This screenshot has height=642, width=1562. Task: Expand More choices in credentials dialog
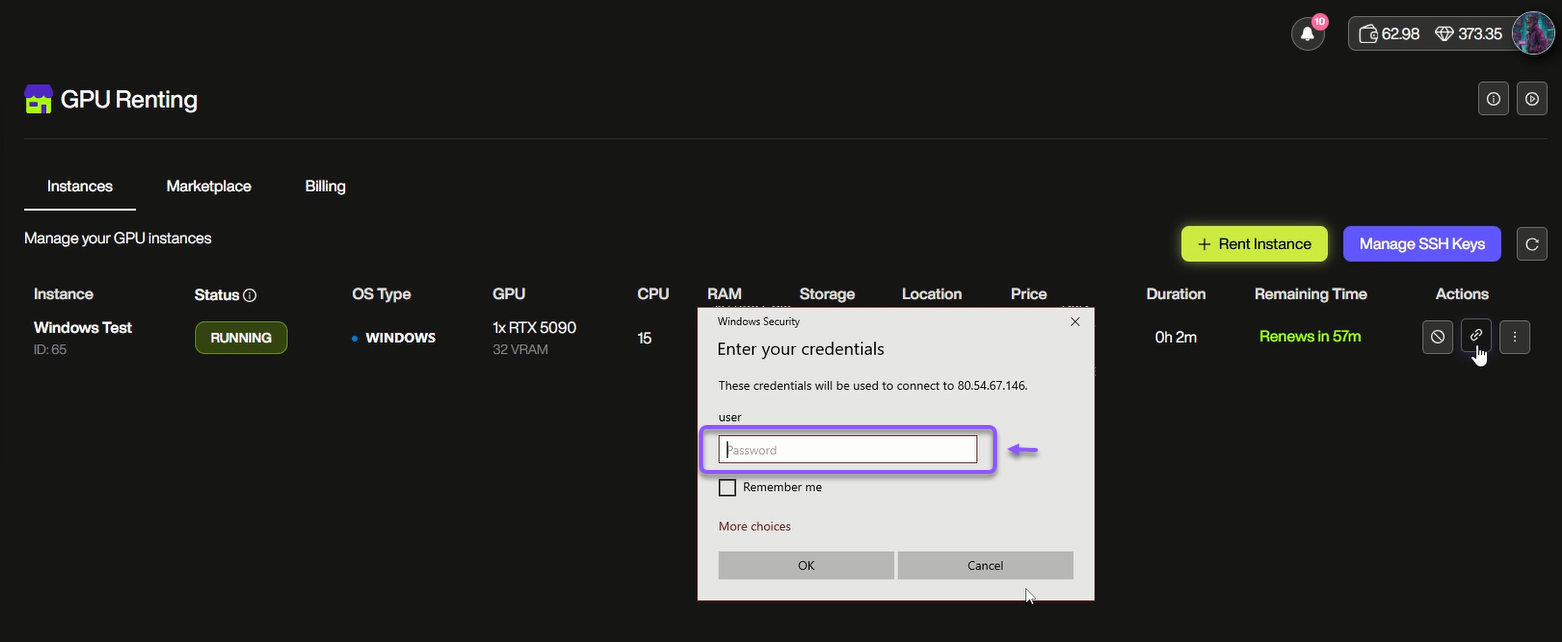point(754,526)
